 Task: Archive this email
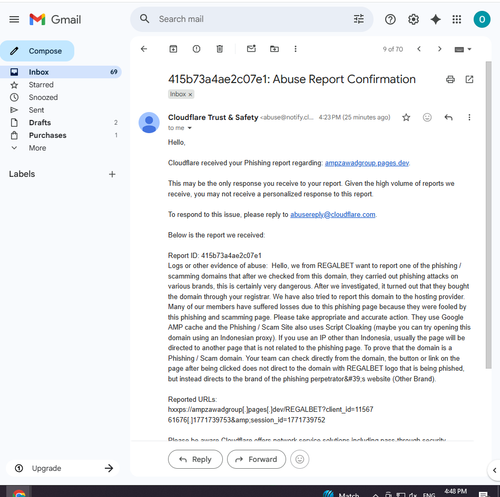click(173, 49)
